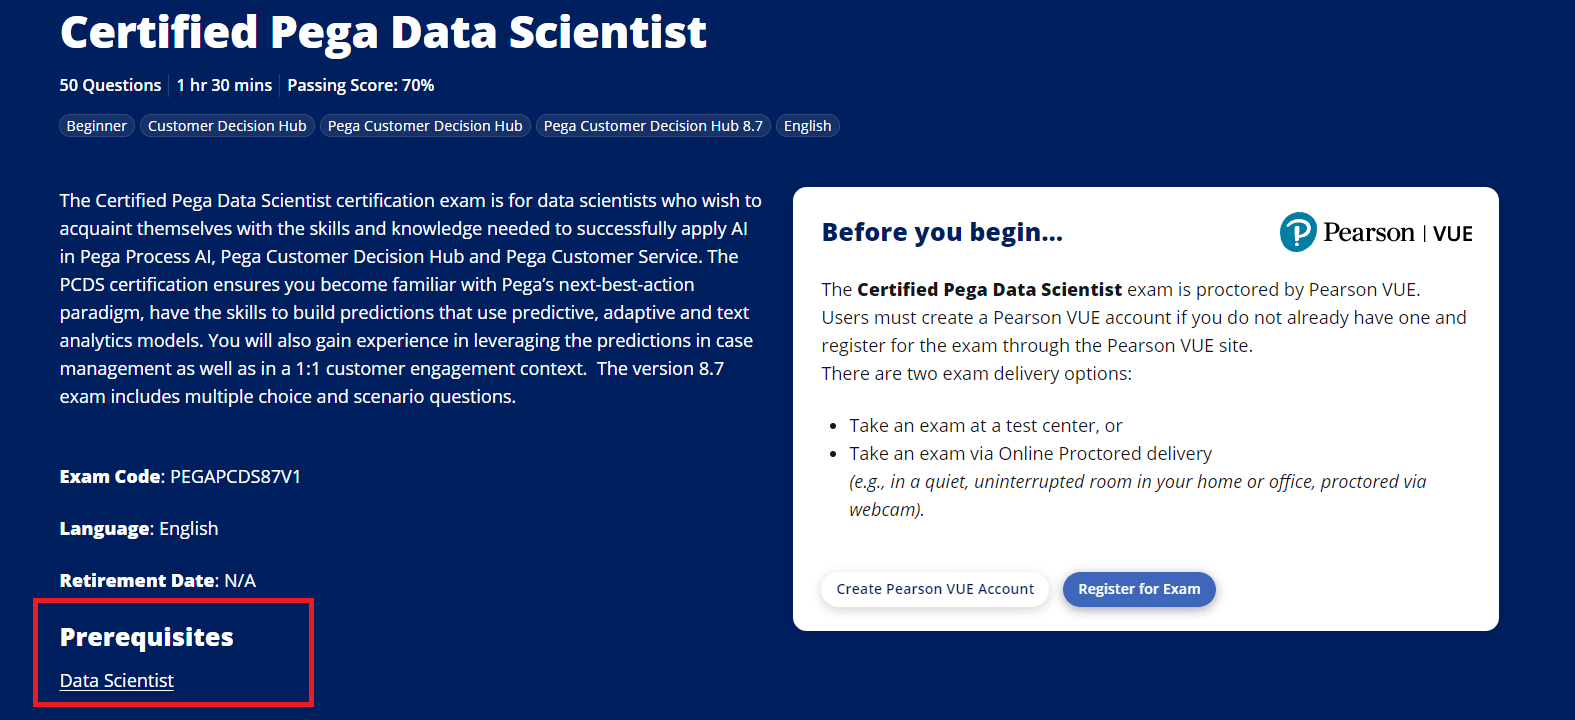This screenshot has width=1575, height=720.
Task: Open Create Pearson VUE Account
Action: point(935,589)
